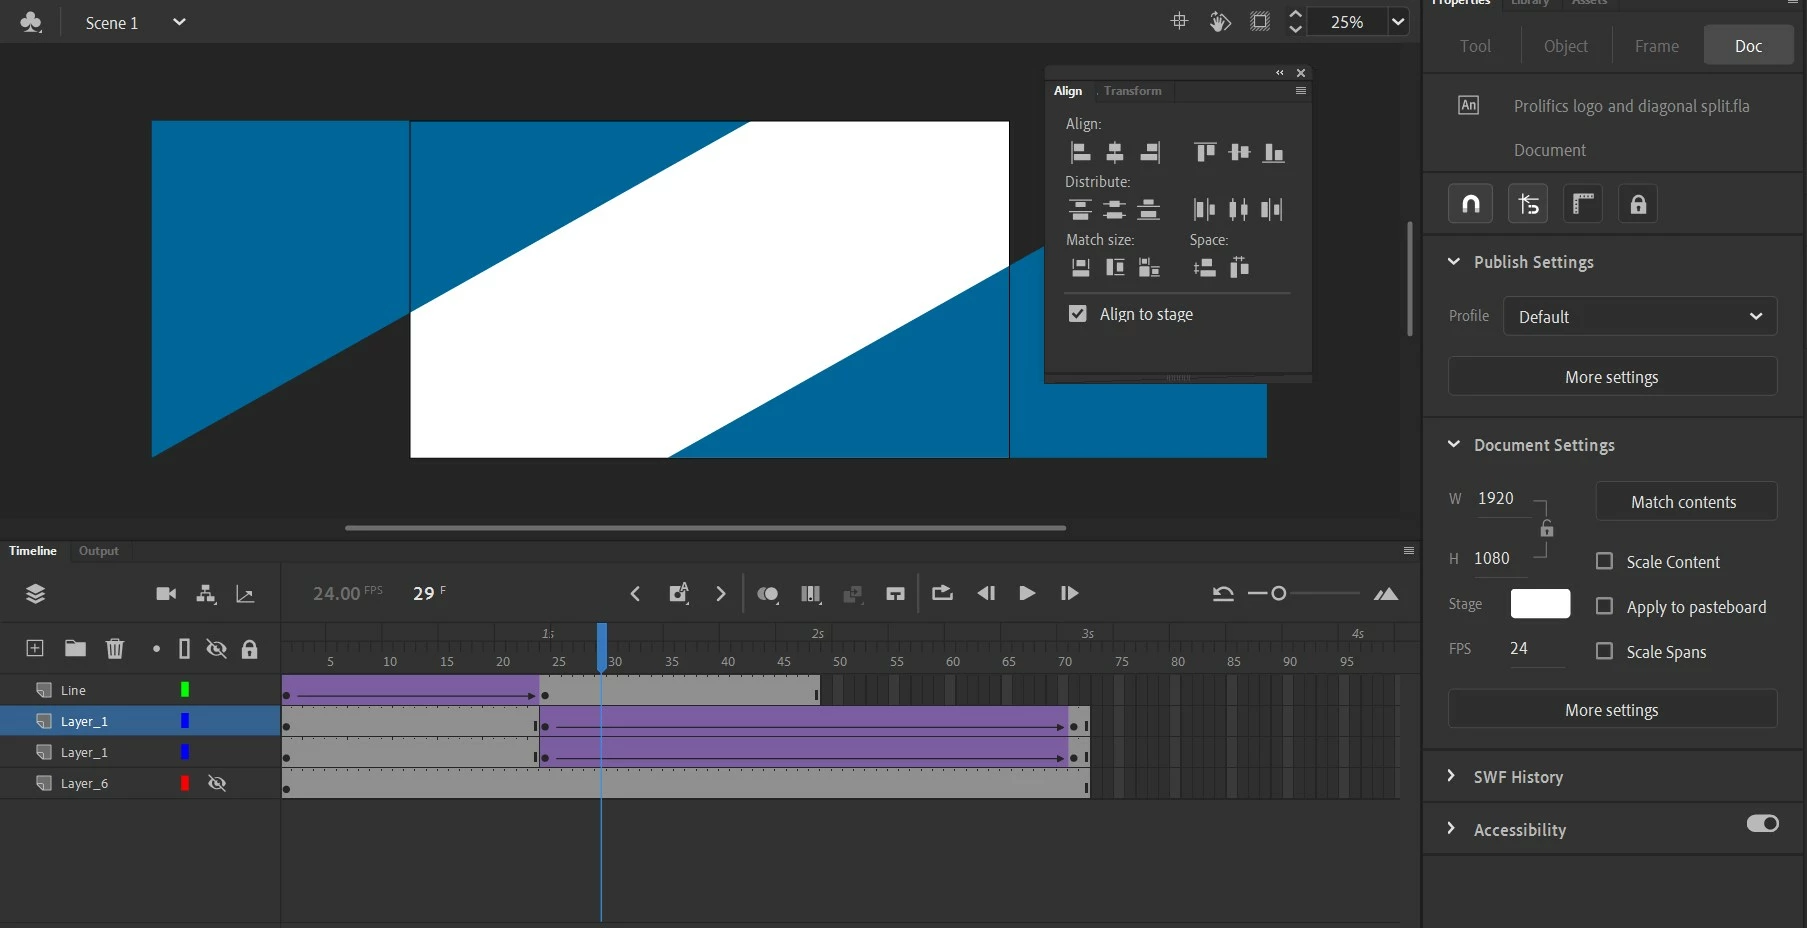Open the stage zoom percentage dropdown
Screen dimensions: 1807x928
[1398, 22]
